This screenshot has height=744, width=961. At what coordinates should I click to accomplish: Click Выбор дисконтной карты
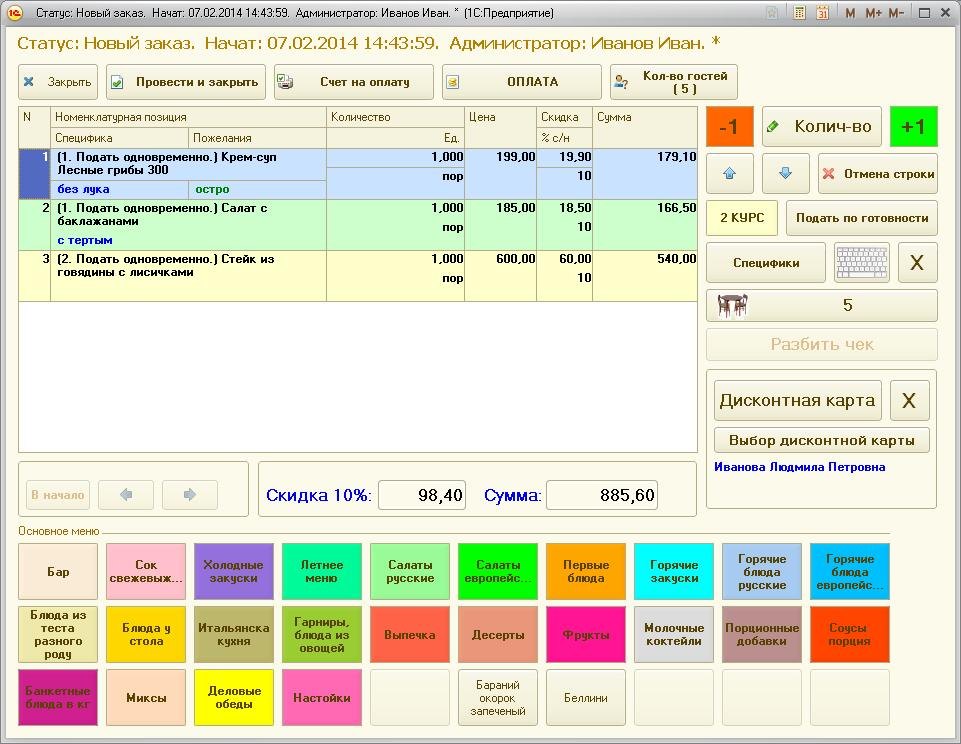(821, 440)
